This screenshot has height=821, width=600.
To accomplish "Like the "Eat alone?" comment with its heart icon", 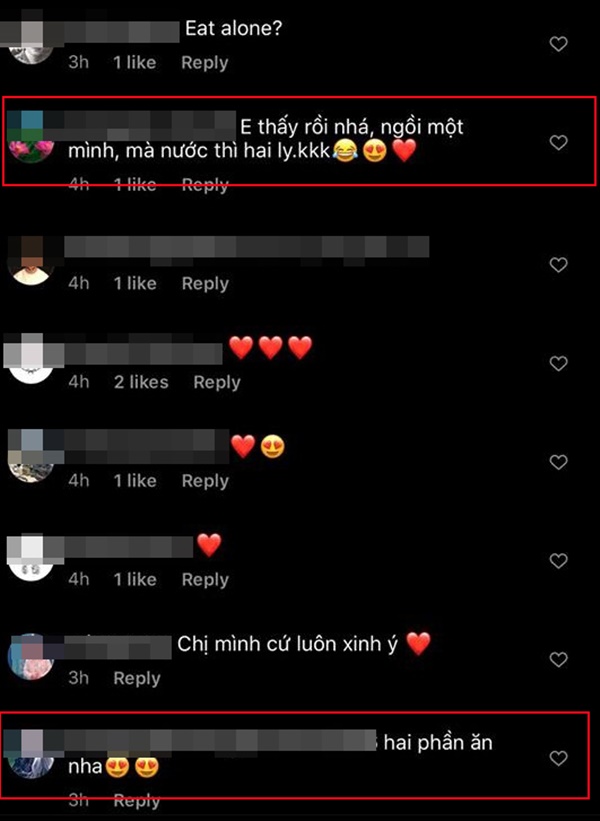I will pos(558,44).
